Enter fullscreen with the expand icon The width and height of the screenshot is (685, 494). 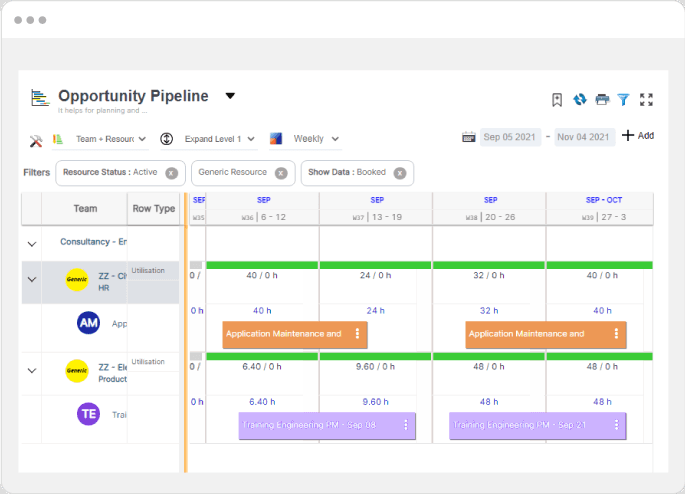(x=646, y=100)
